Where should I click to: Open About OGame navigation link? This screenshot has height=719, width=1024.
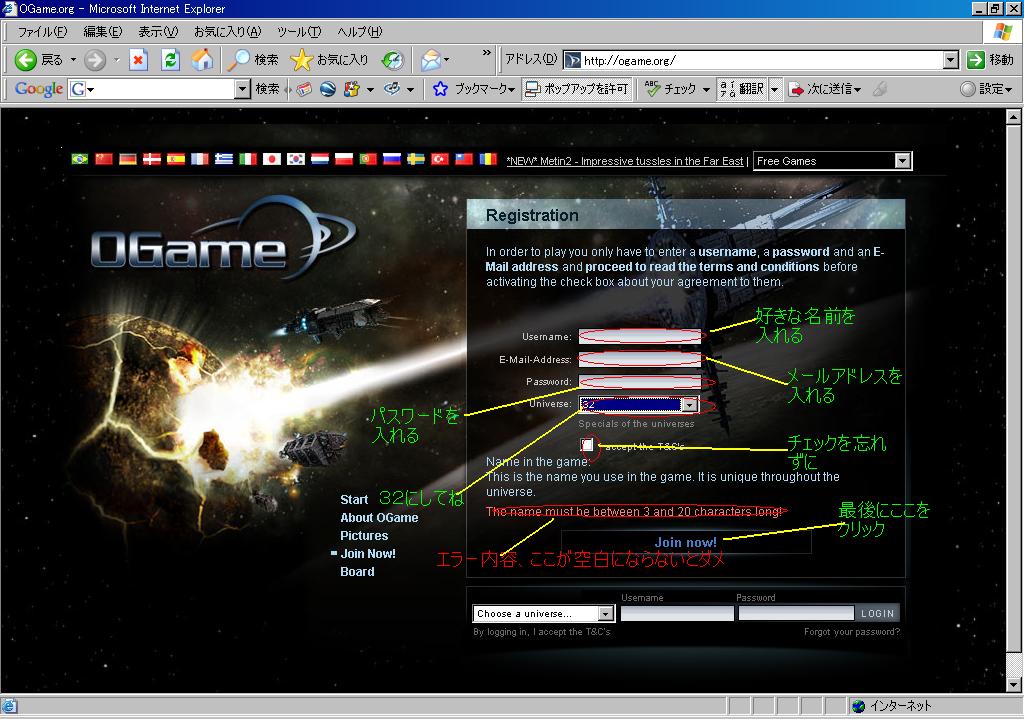click(379, 518)
